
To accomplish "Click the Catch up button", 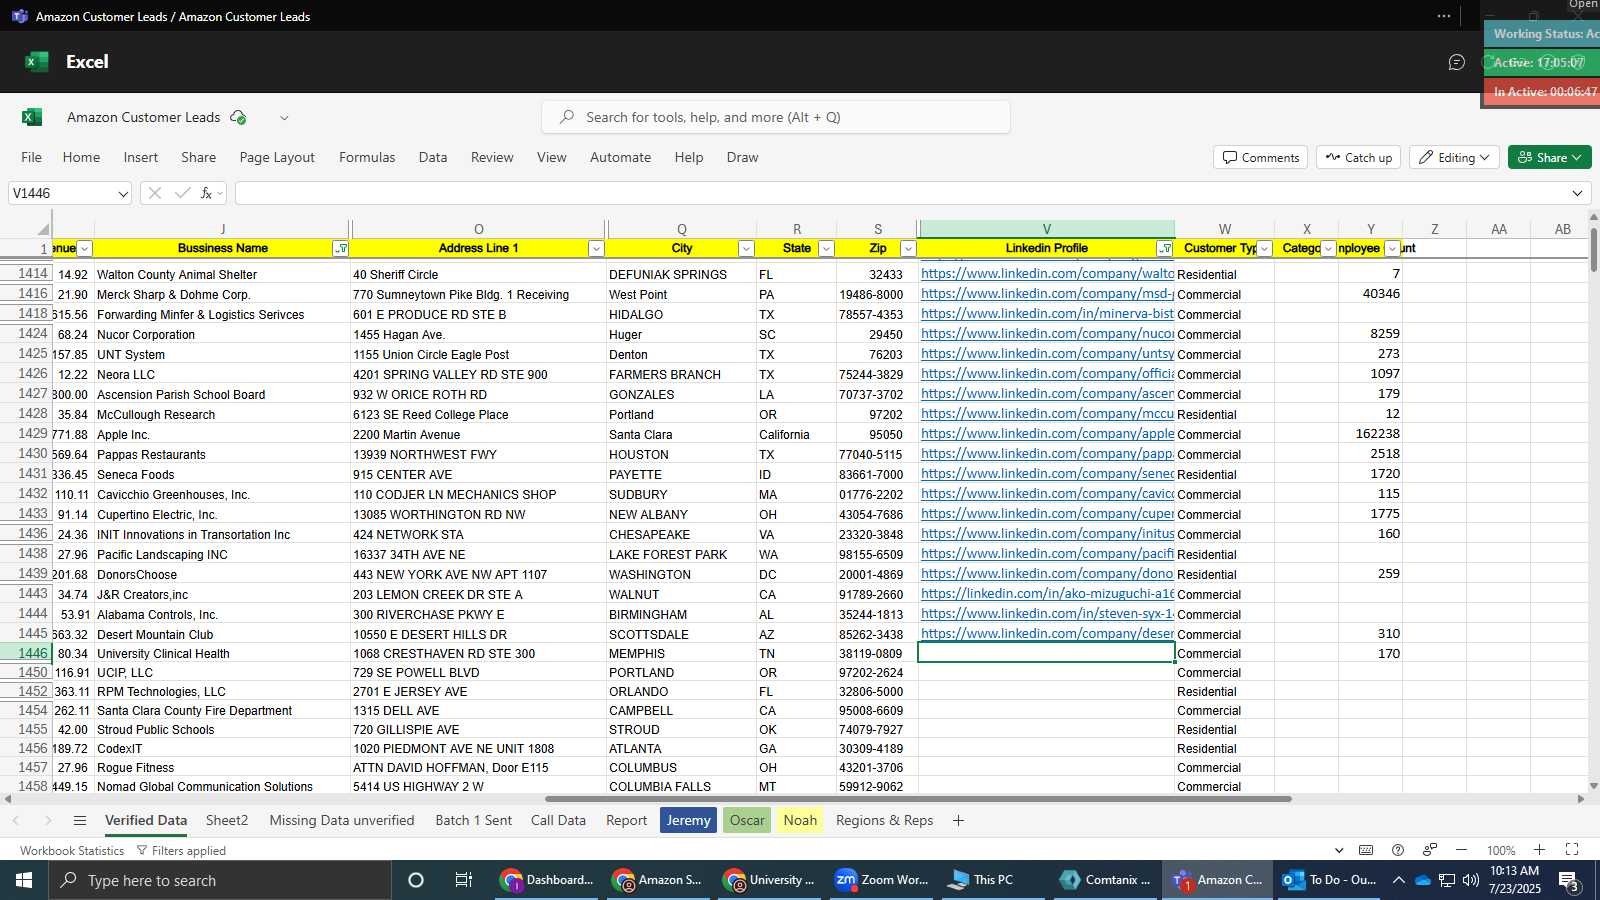I will (1358, 157).
